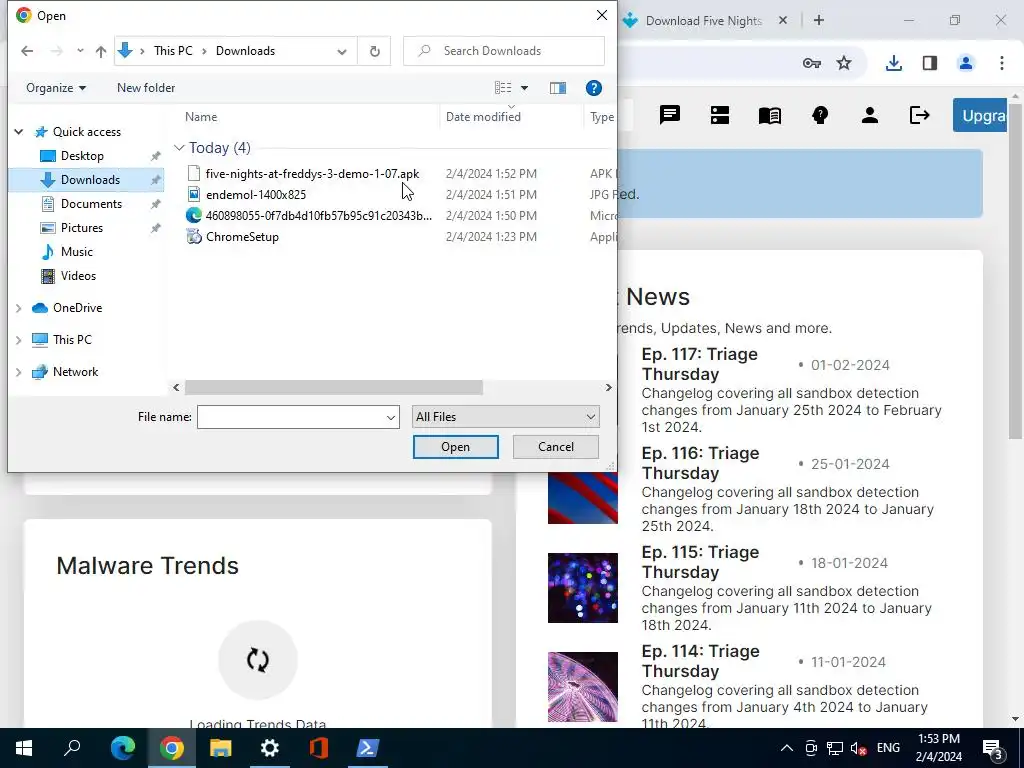Open PowerShell from the taskbar

click(x=367, y=748)
